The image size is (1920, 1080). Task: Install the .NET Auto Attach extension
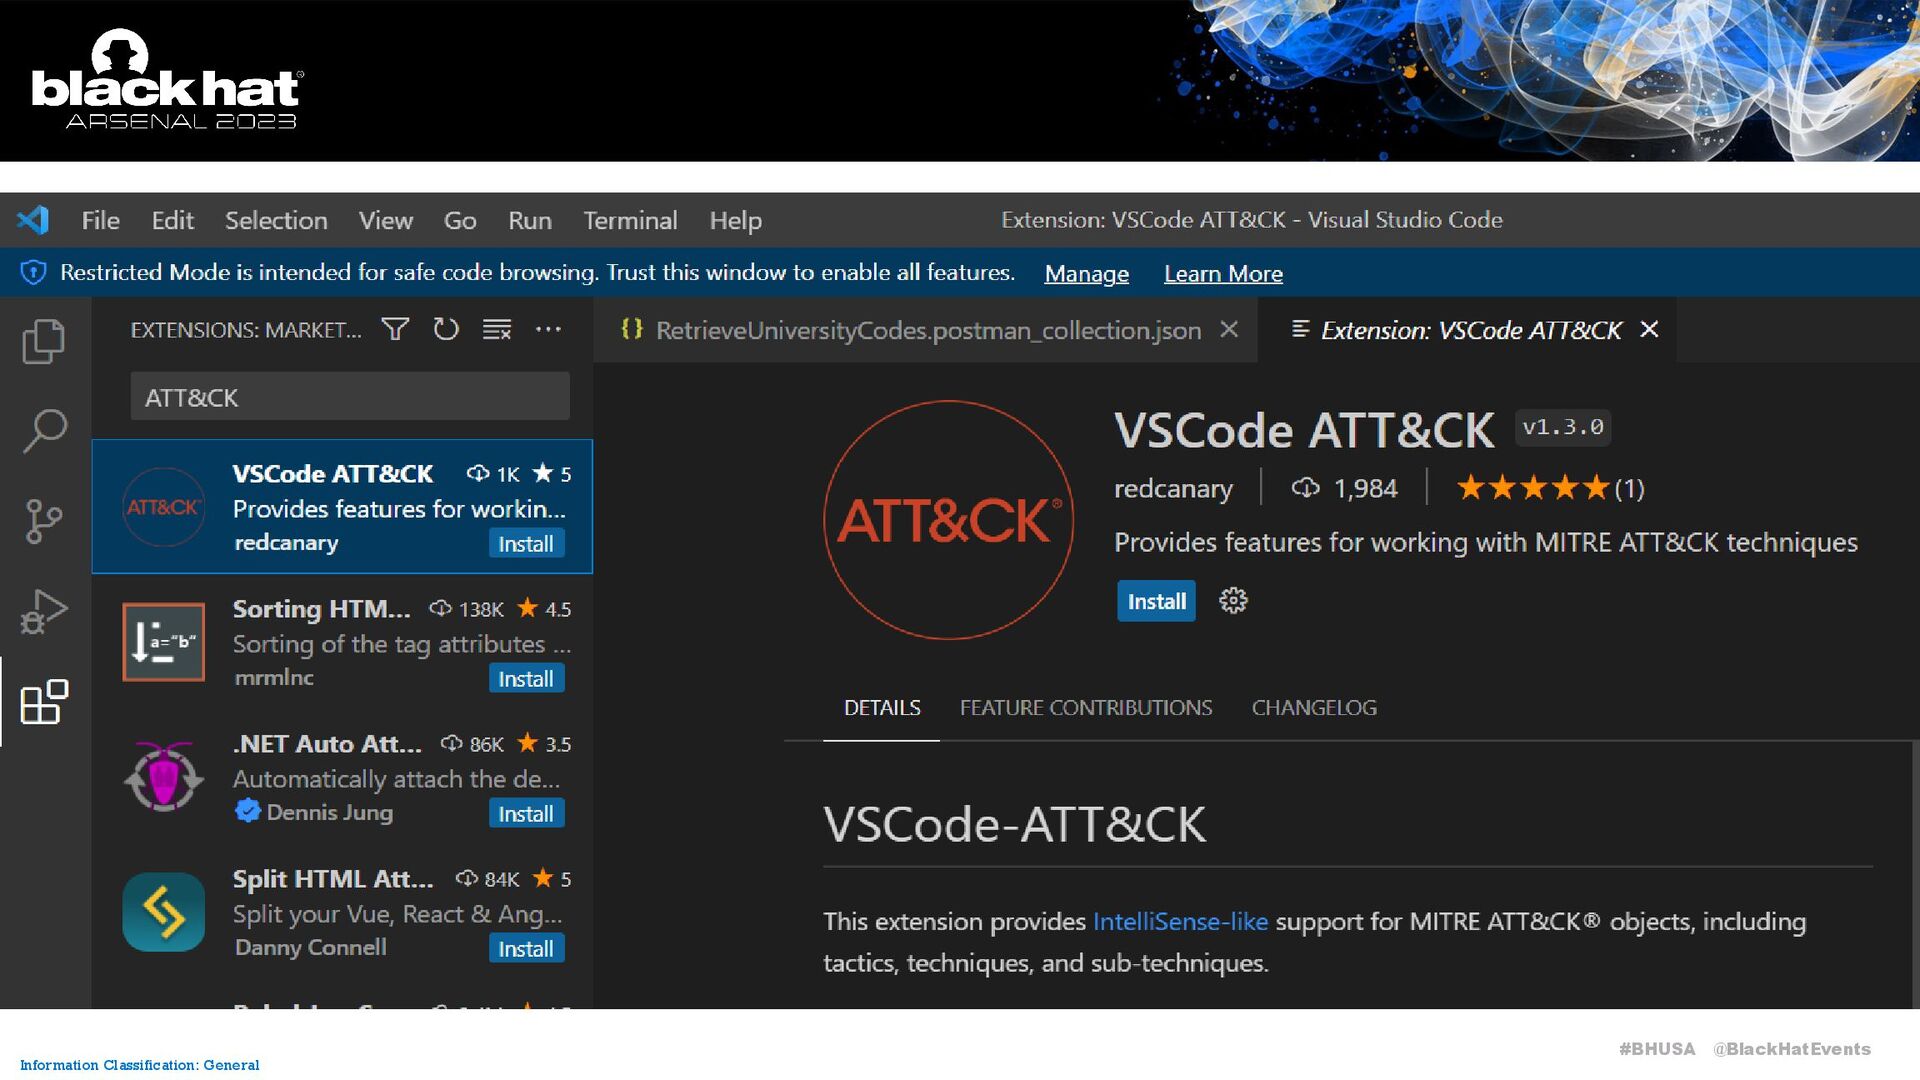click(526, 814)
